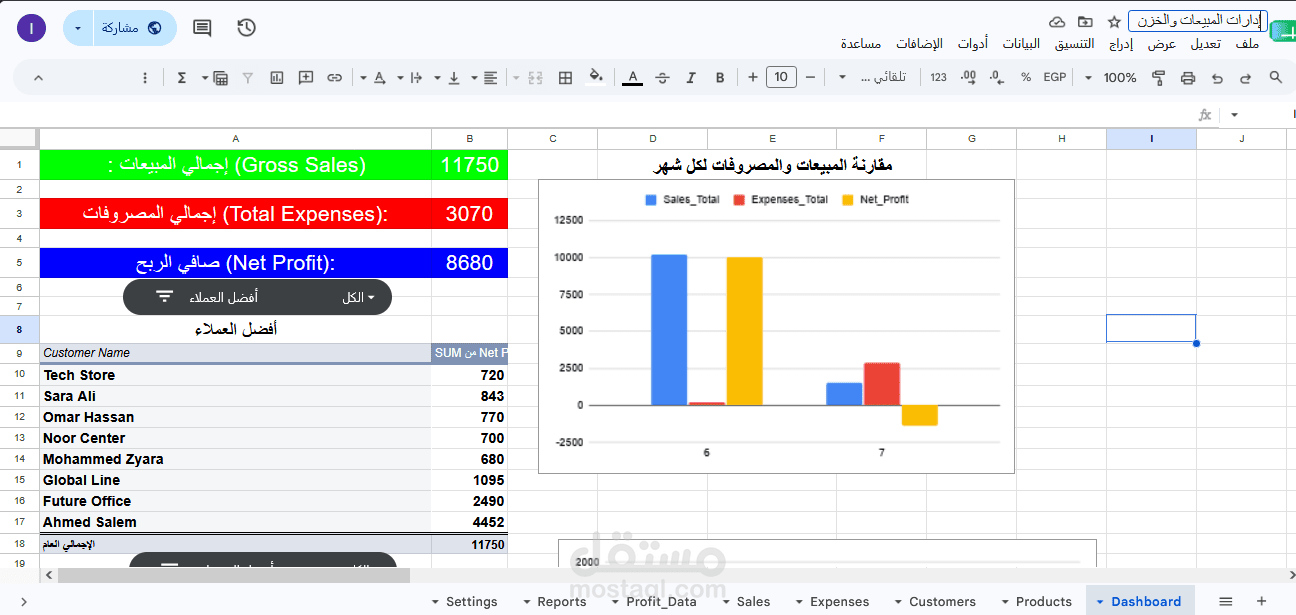Open the ملف (File) menu
Viewport: 1296px width, 615px height.
point(1247,43)
